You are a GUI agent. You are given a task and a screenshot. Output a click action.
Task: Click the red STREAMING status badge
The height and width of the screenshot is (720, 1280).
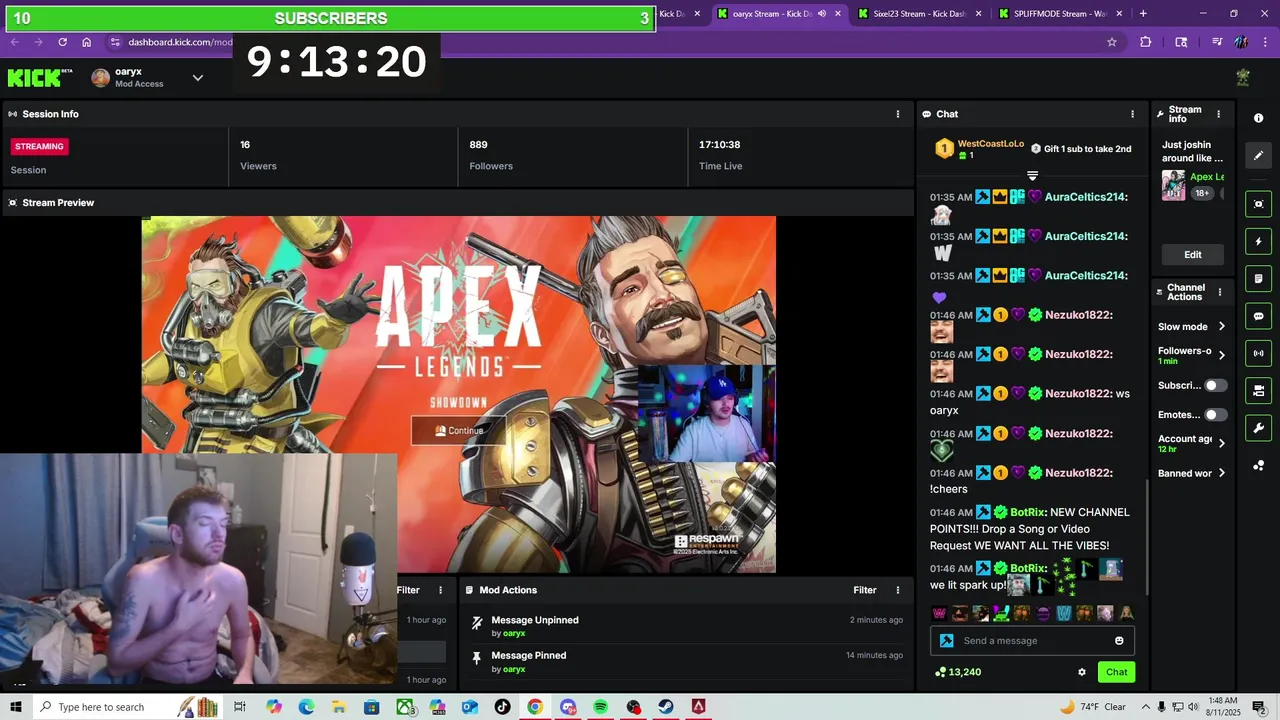pos(39,146)
